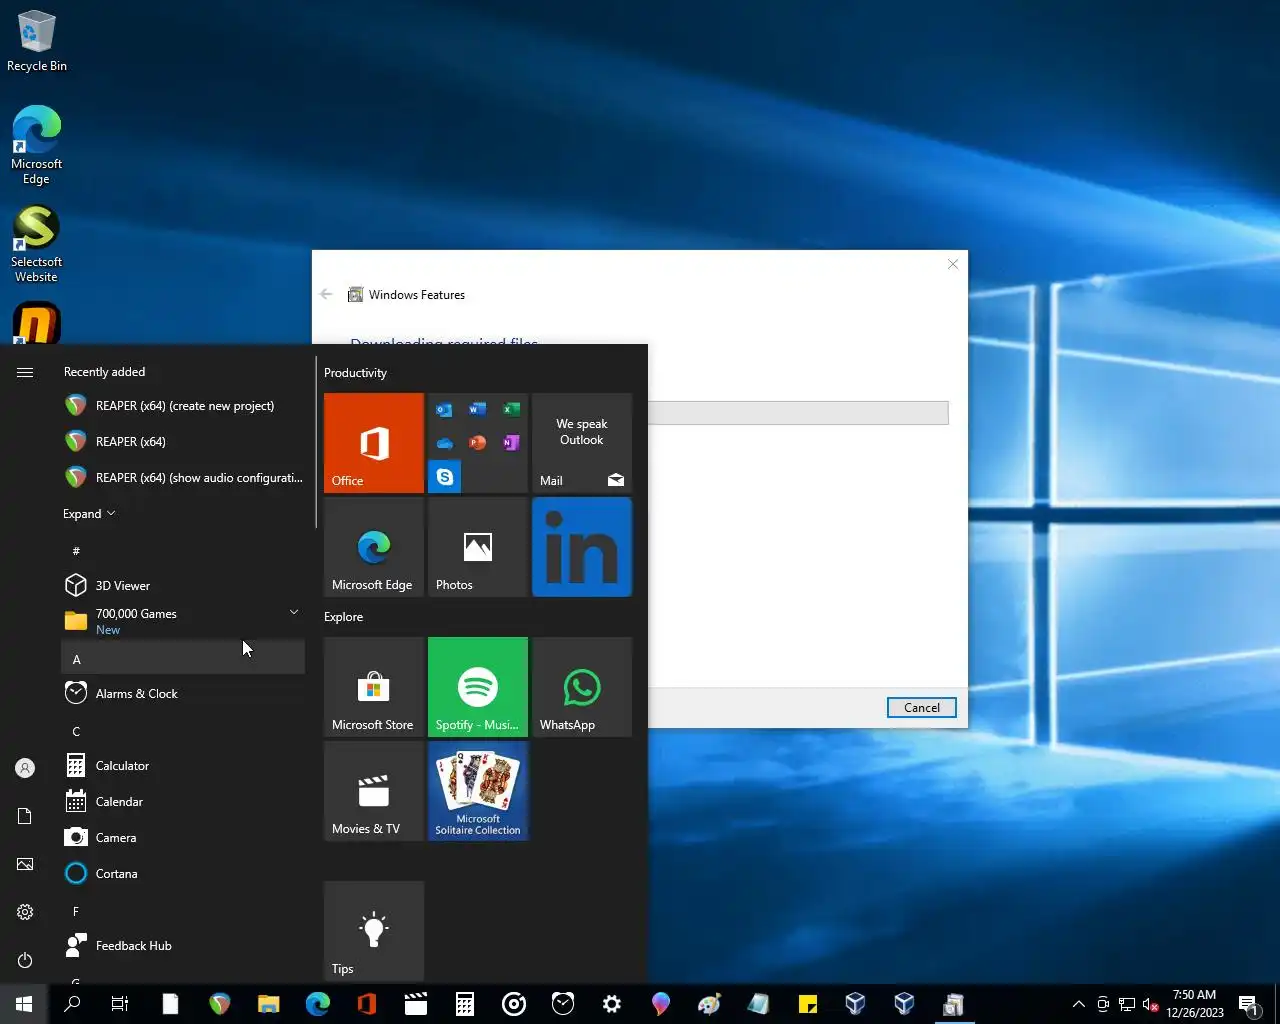
Task: Cancel the Windows Features download
Action: (921, 708)
